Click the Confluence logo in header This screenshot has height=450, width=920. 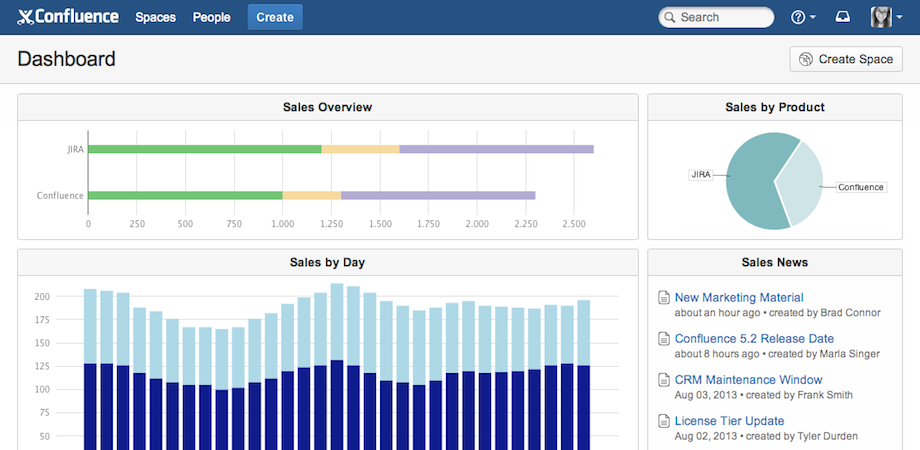pyautogui.click(x=68, y=17)
